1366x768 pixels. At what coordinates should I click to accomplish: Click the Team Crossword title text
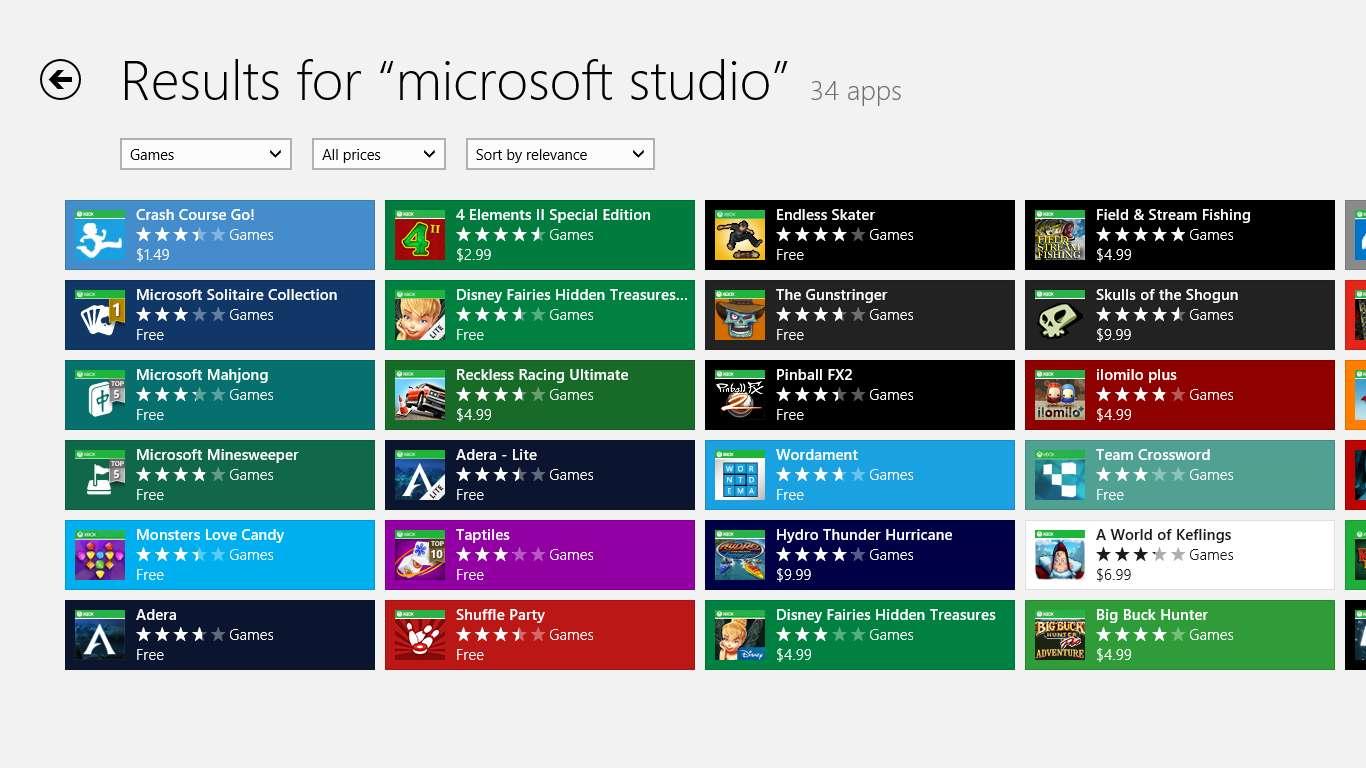[x=1153, y=455]
